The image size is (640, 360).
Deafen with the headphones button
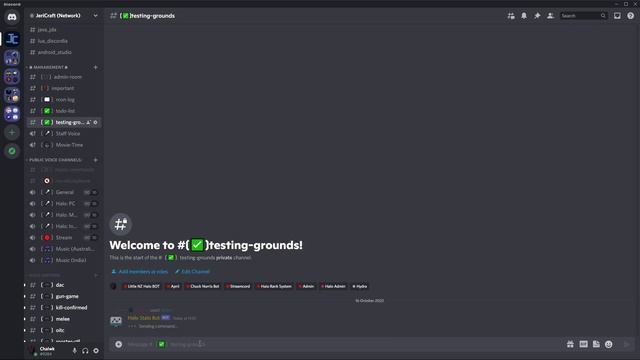point(85,351)
